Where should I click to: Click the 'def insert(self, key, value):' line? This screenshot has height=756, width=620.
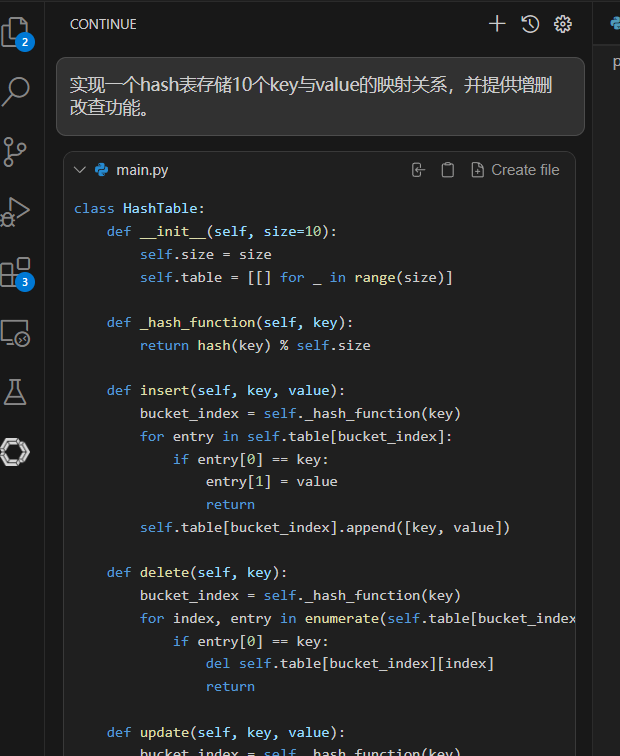click(226, 390)
